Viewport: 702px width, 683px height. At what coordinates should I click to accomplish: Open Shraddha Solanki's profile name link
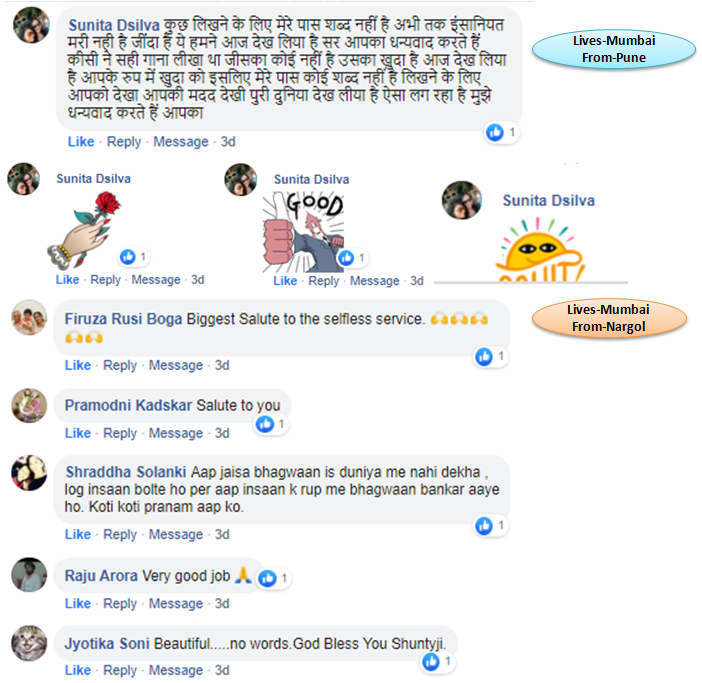coord(126,472)
